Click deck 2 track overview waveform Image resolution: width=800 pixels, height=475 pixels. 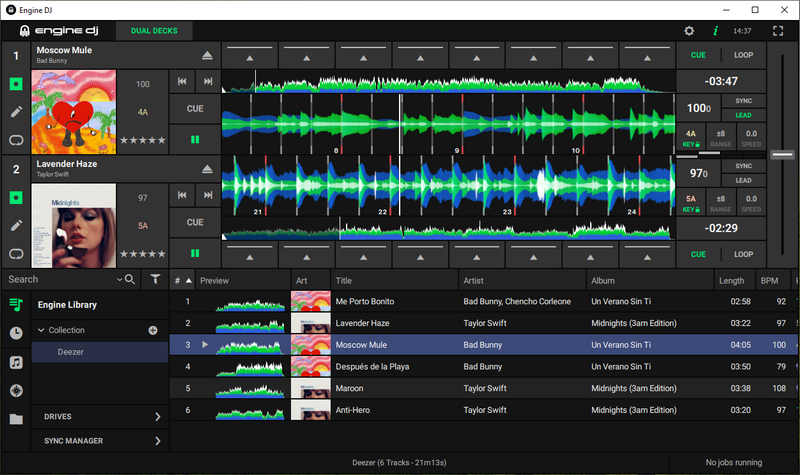tap(448, 229)
